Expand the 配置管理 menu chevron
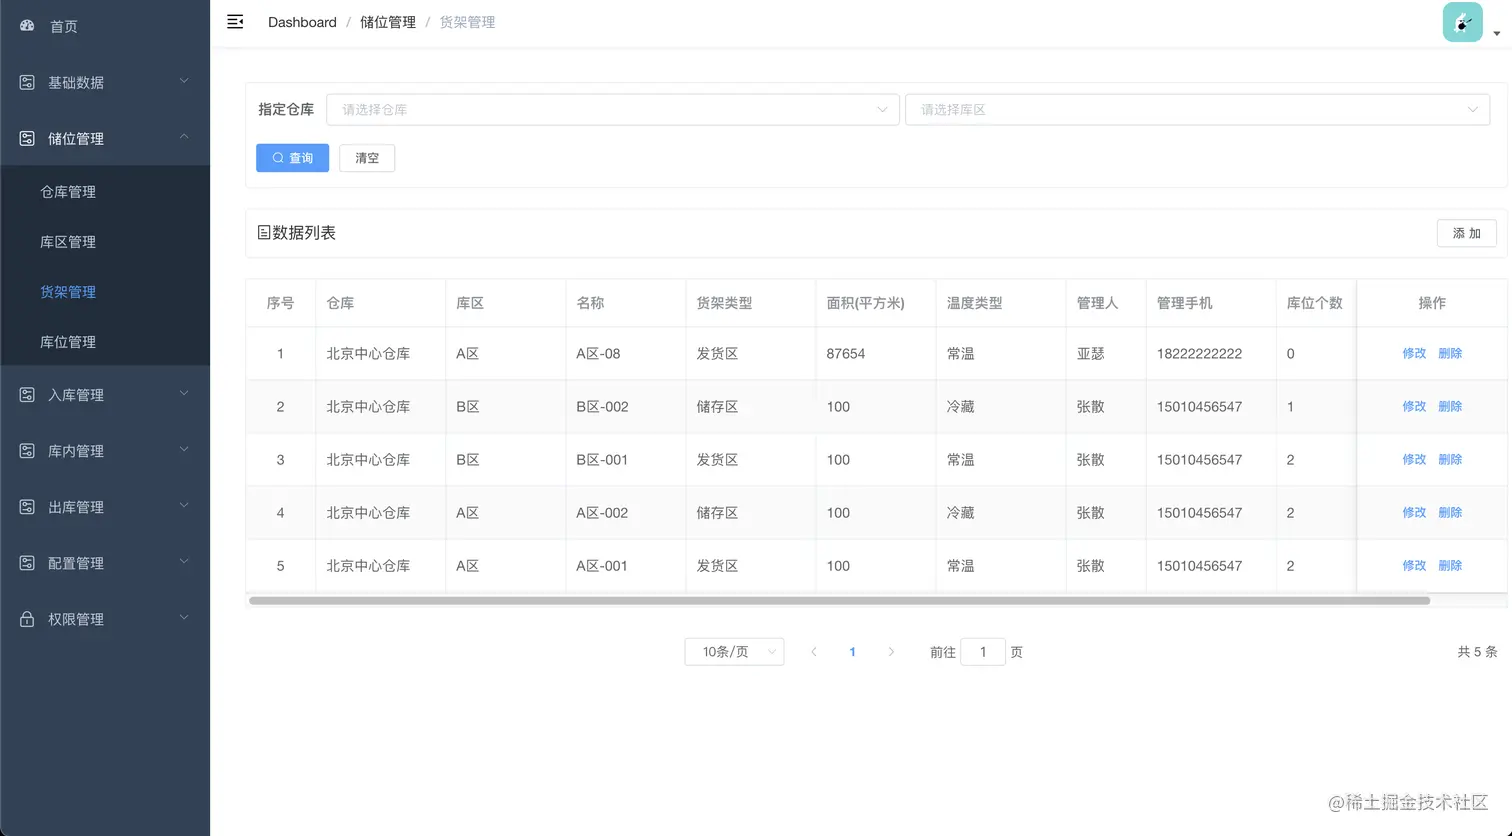The width and height of the screenshot is (1512, 836). [184, 562]
